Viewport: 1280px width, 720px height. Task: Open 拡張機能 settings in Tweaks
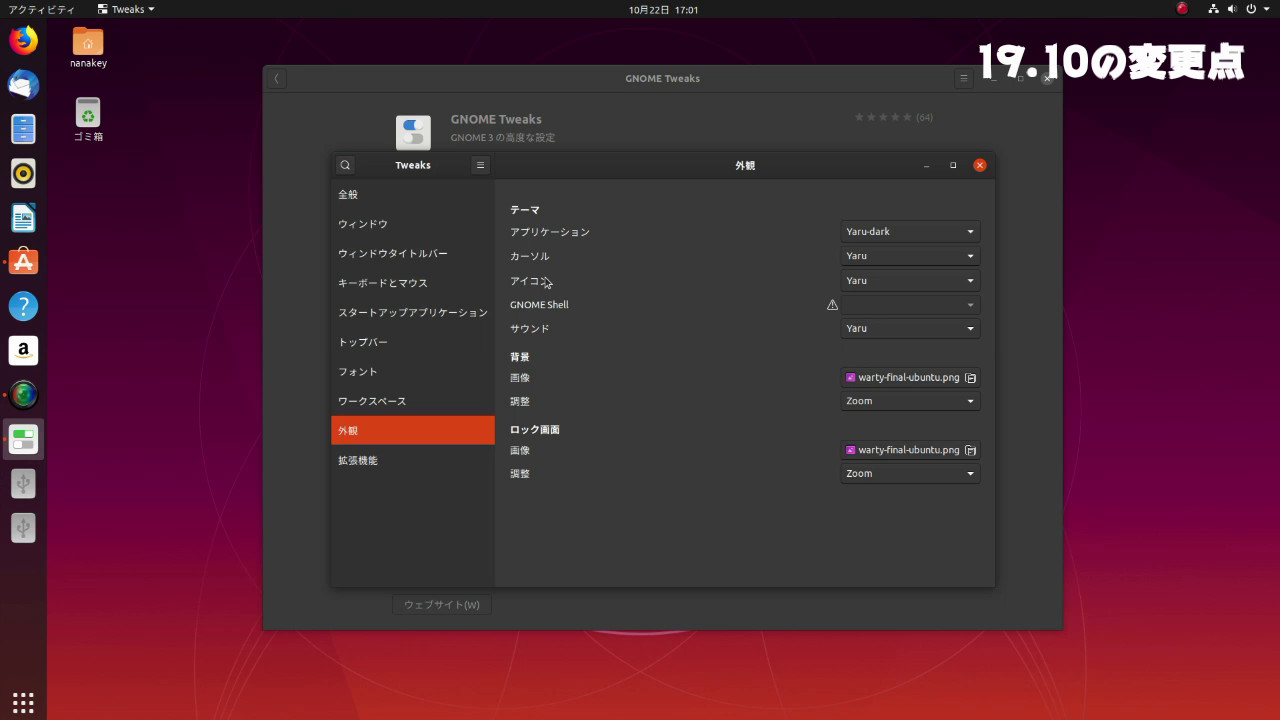412,460
